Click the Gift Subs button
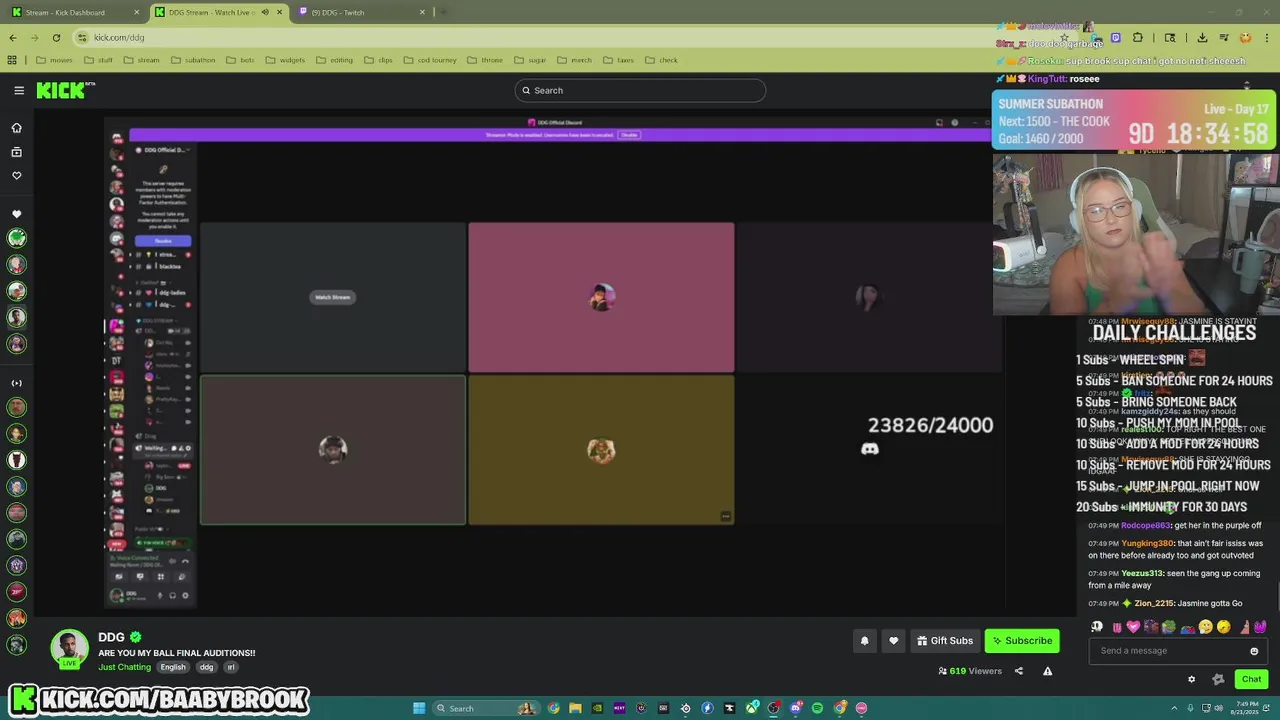 [945, 641]
